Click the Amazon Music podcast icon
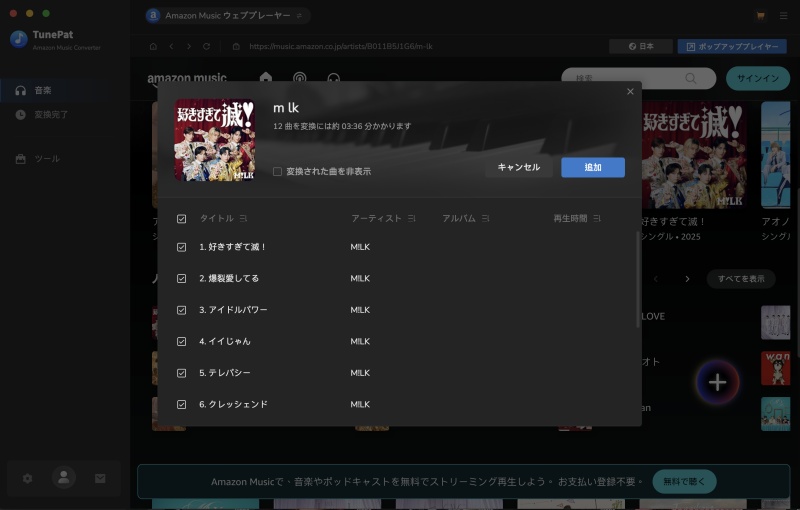 tap(299, 78)
